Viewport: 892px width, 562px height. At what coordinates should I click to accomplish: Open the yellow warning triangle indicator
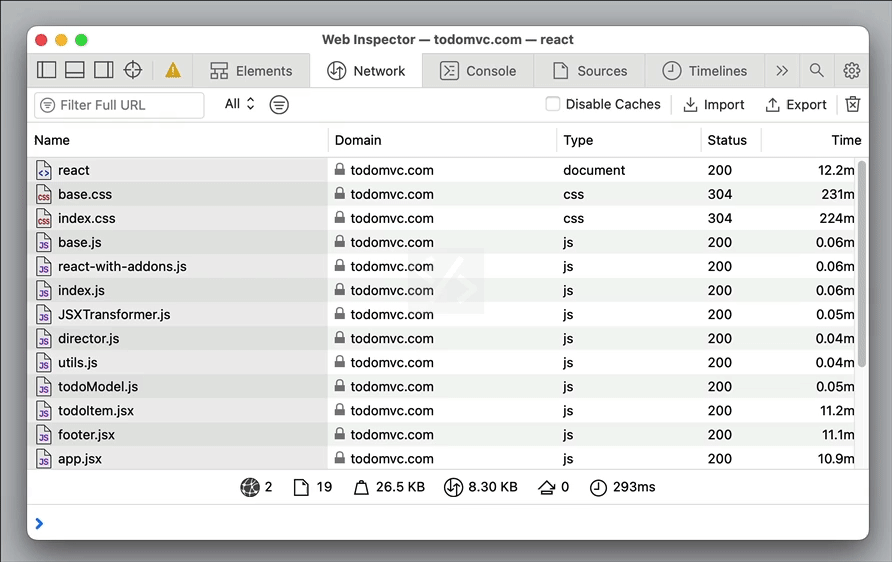coord(173,71)
